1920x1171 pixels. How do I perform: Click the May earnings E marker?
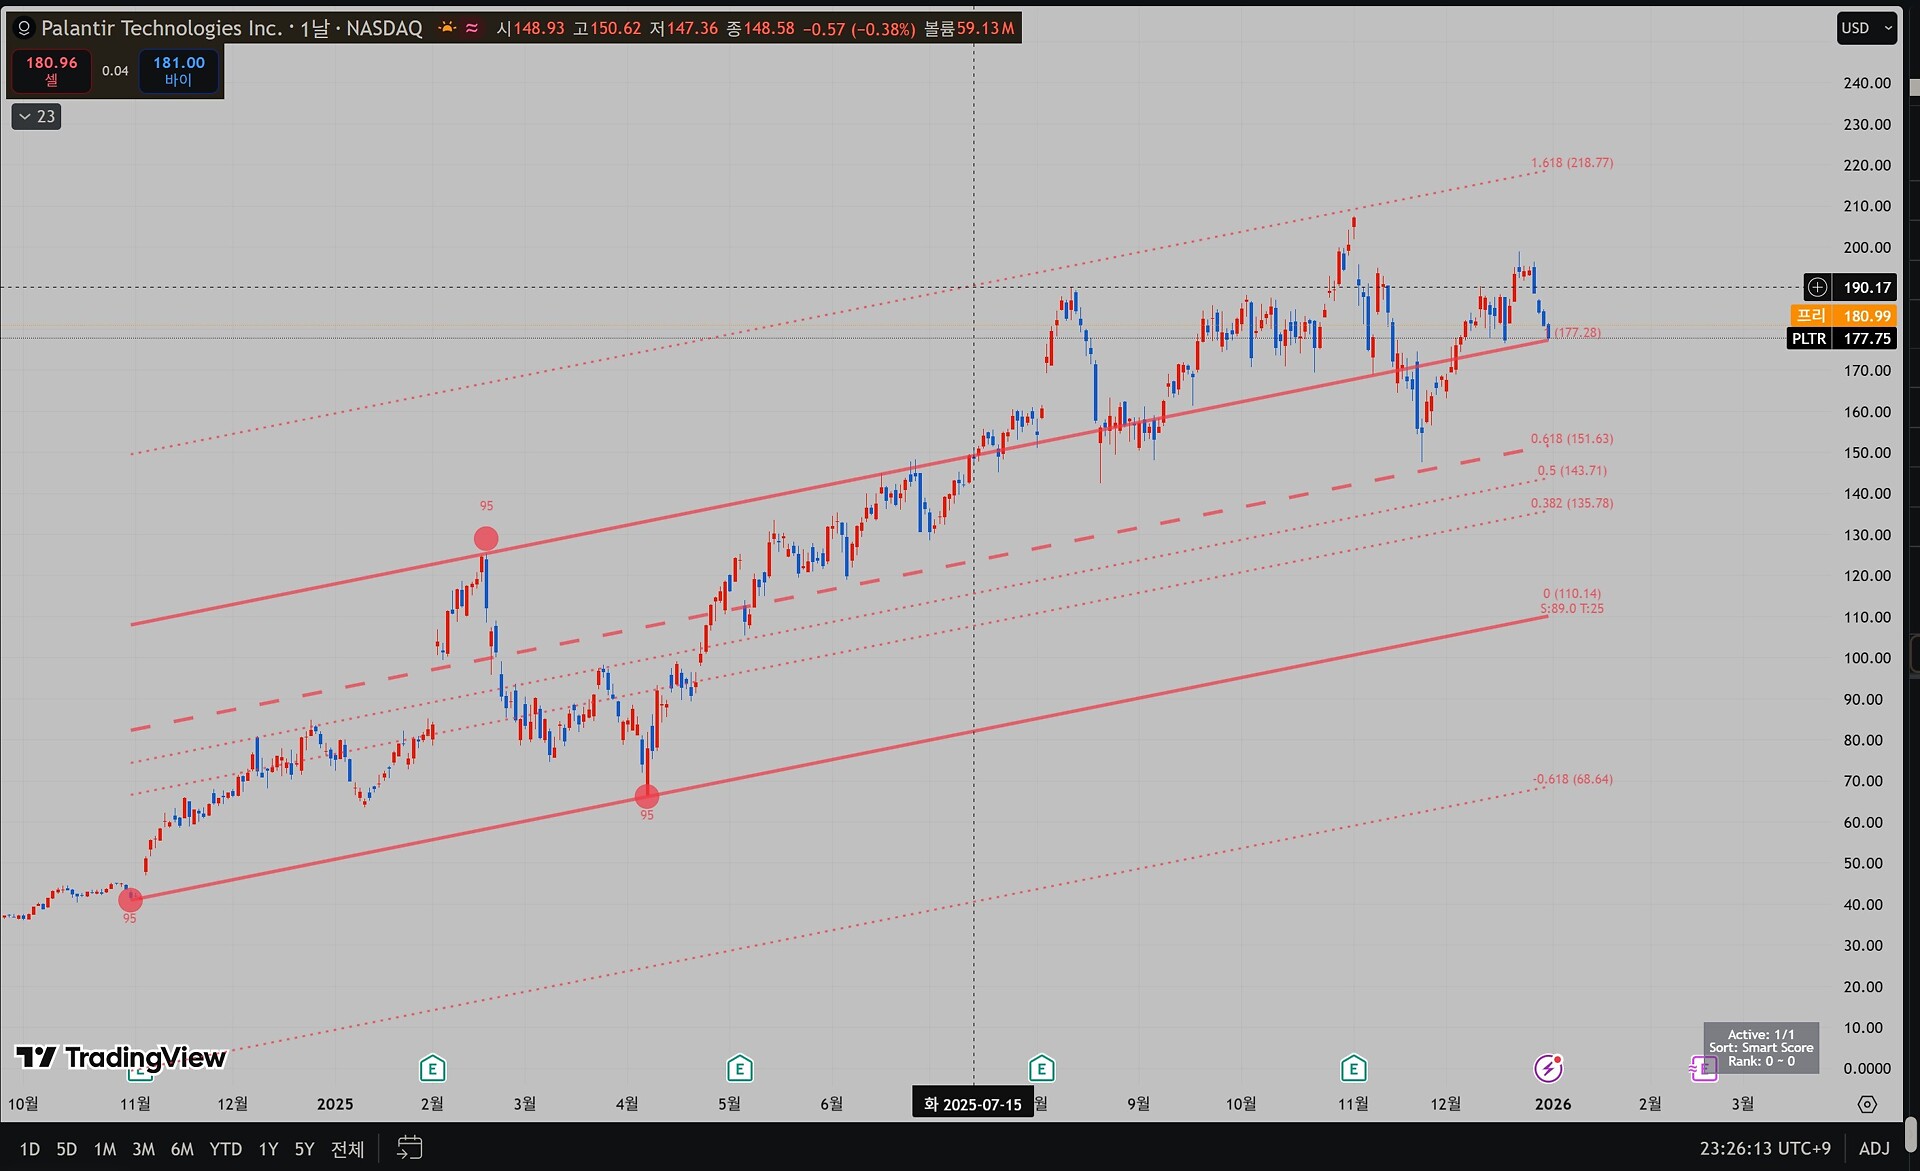[739, 1068]
